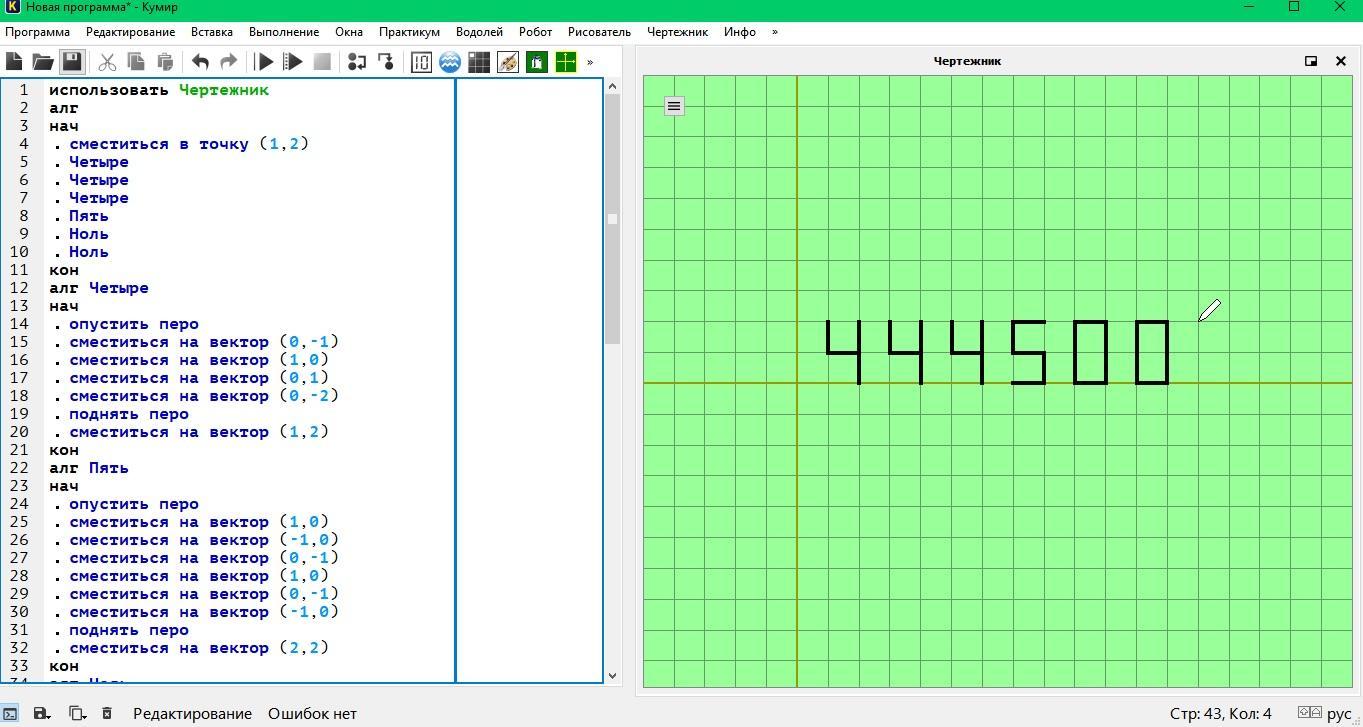Click the 'Стр: 43, Кол: 4' cursor position

tap(1220, 713)
